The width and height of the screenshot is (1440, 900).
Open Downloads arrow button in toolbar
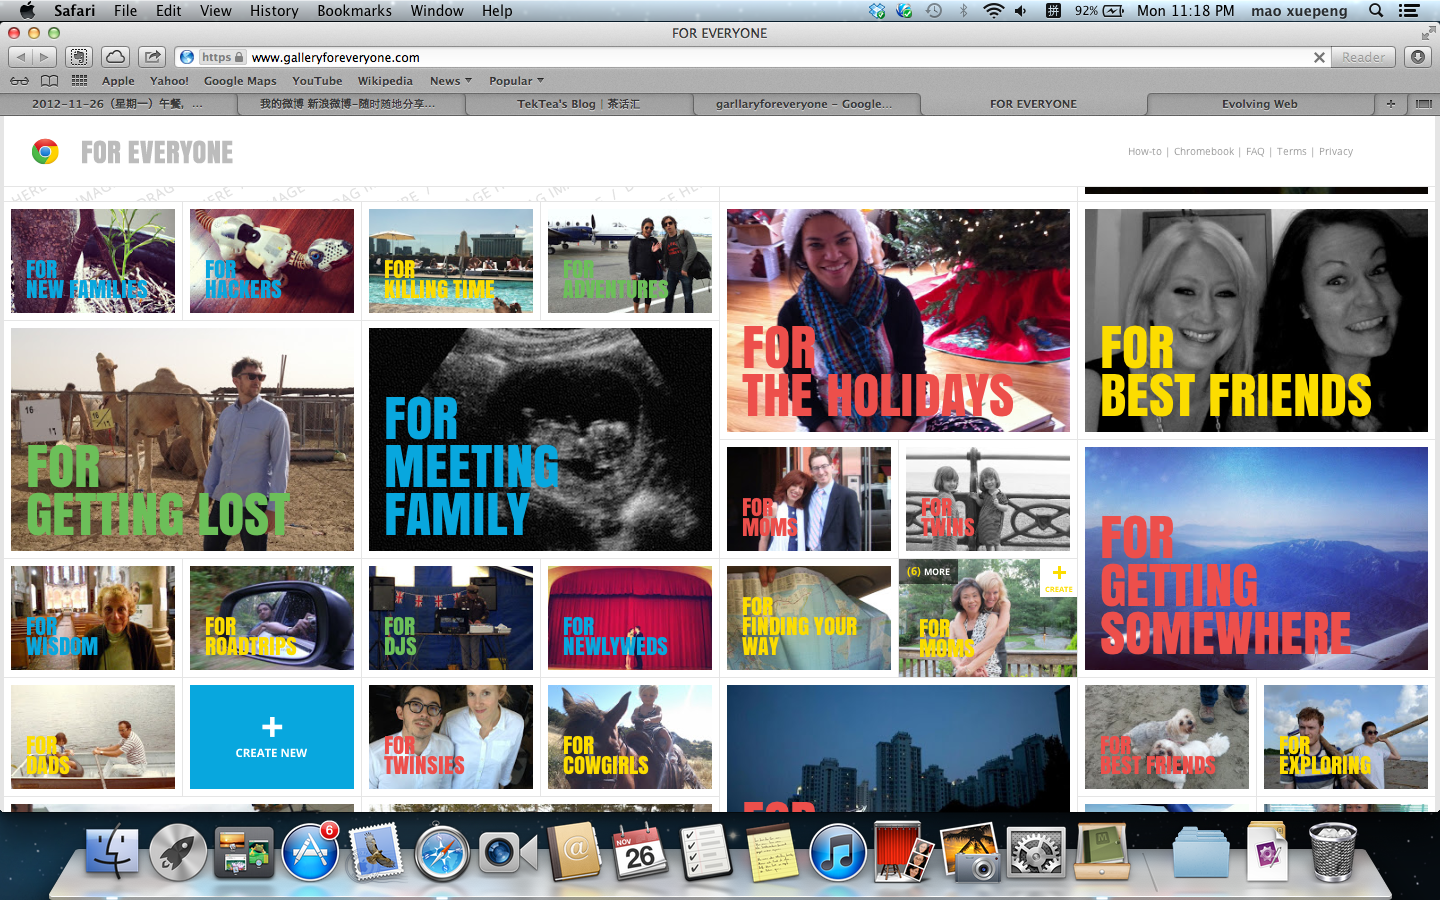point(1418,57)
